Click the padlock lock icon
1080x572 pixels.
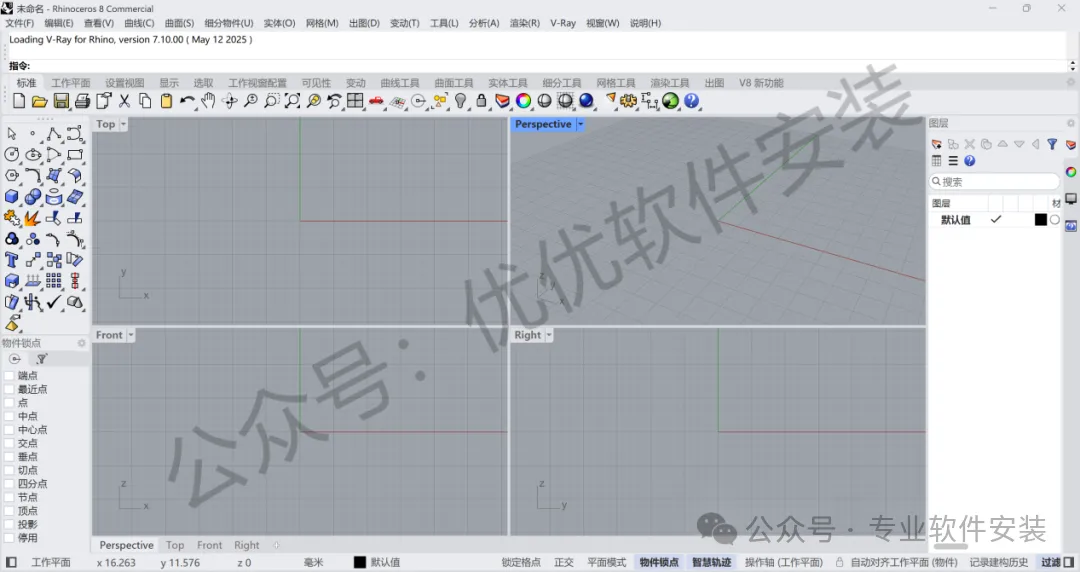tap(481, 101)
